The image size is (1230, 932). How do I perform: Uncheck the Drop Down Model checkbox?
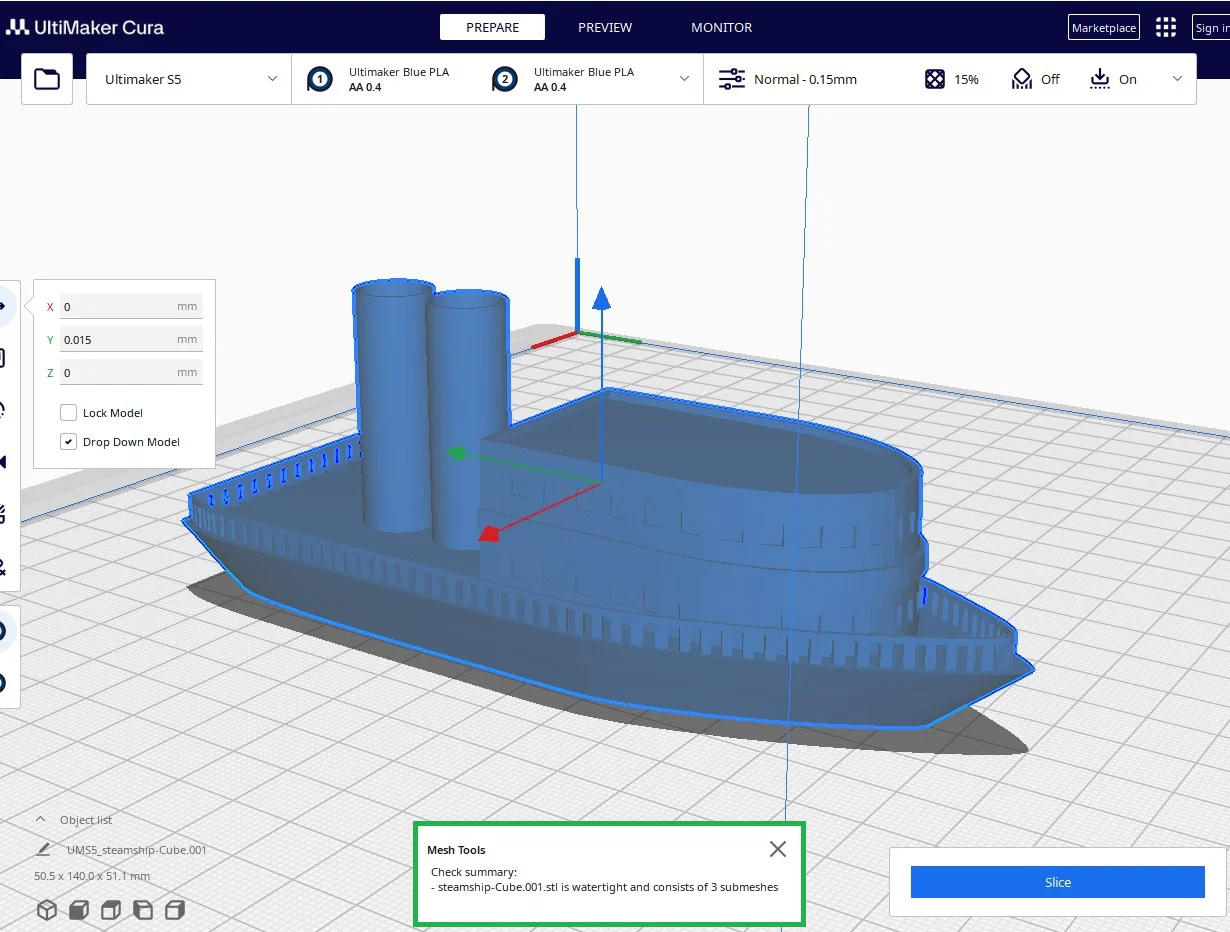click(69, 442)
